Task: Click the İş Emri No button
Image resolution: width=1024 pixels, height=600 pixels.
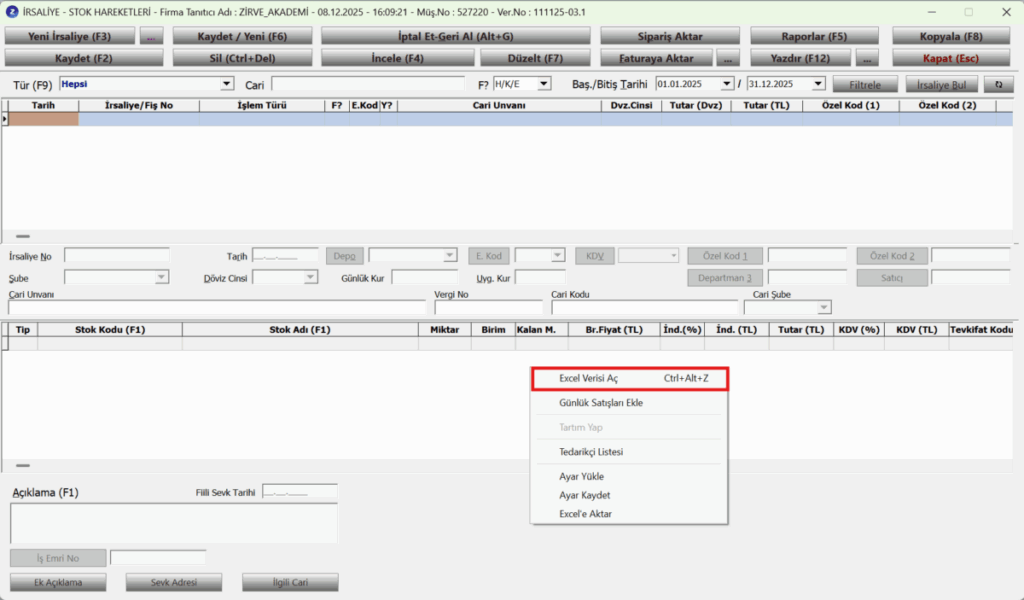Action: point(58,558)
